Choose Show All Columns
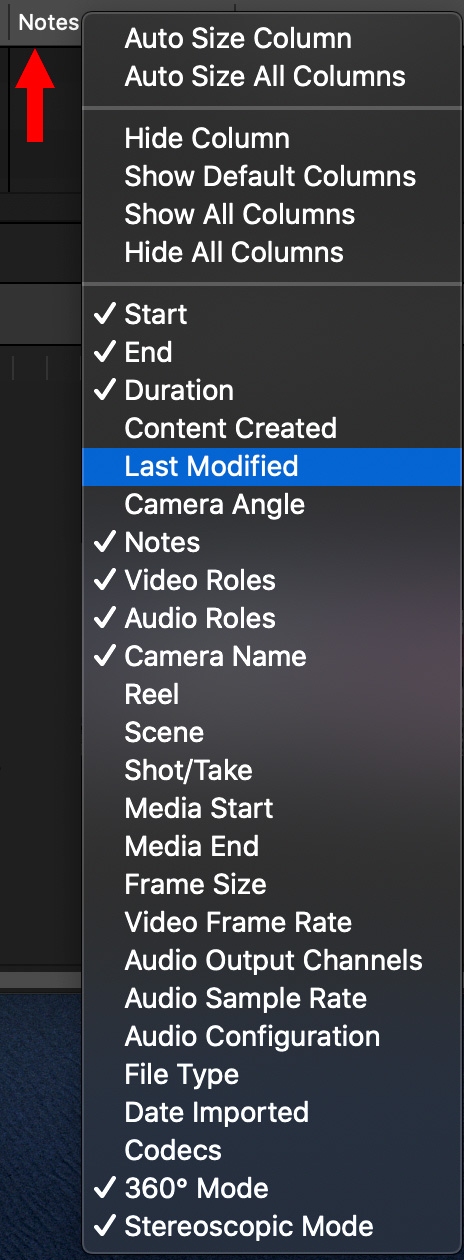Screen dimensions: 464x1260 272,215
